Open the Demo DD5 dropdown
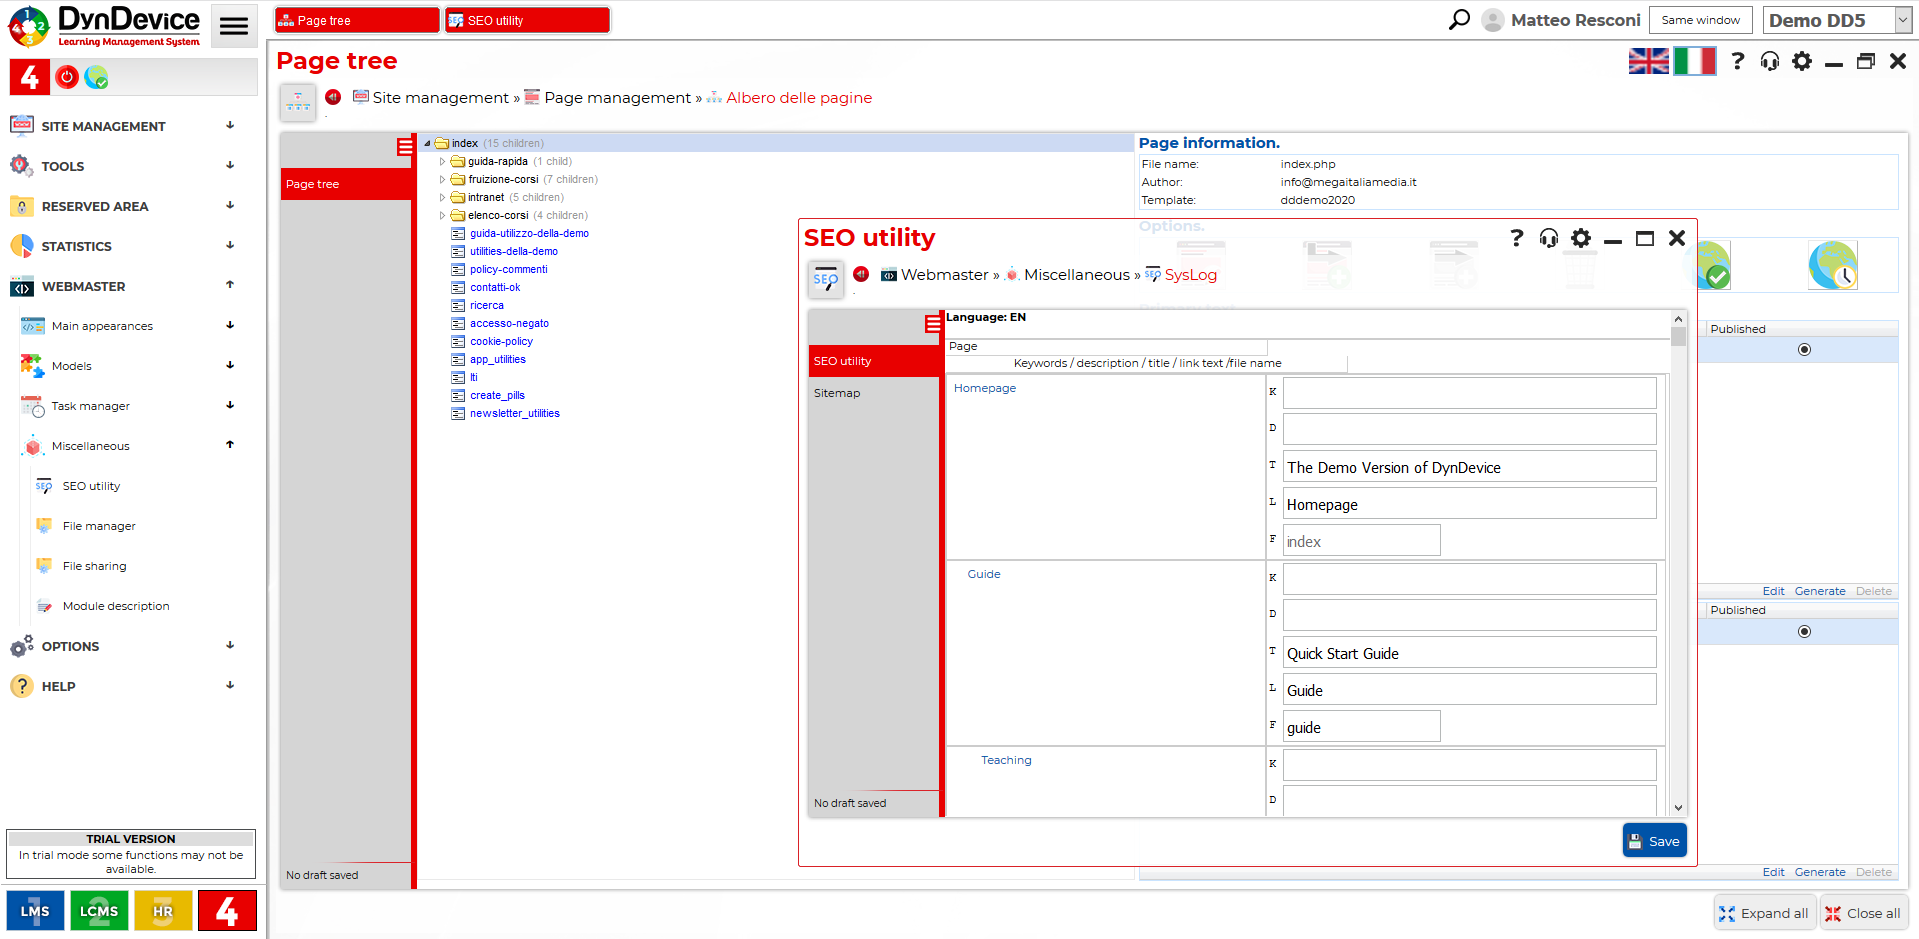This screenshot has width=1919, height=939. pyautogui.click(x=1838, y=20)
